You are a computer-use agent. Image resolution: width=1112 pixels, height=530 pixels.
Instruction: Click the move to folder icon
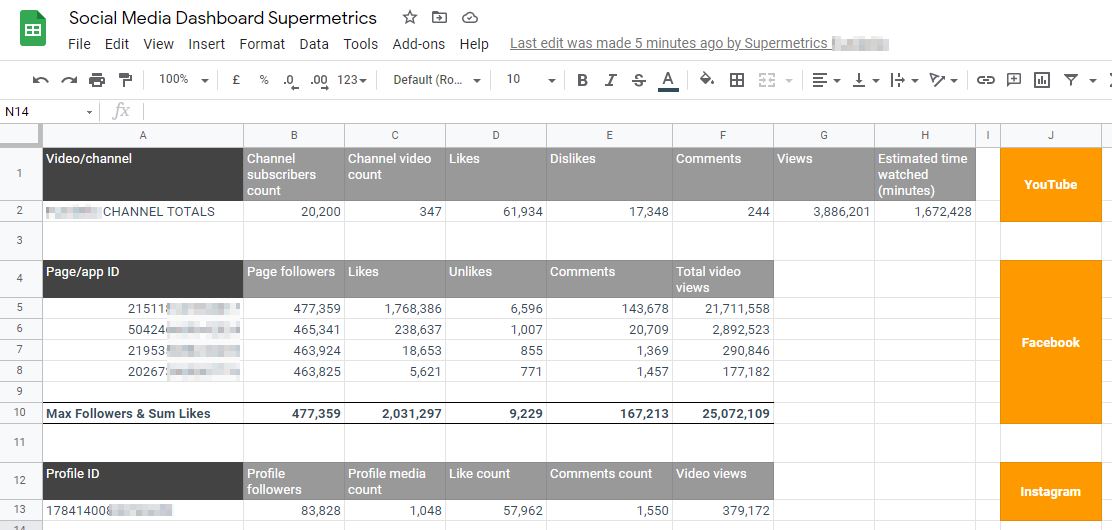point(440,18)
